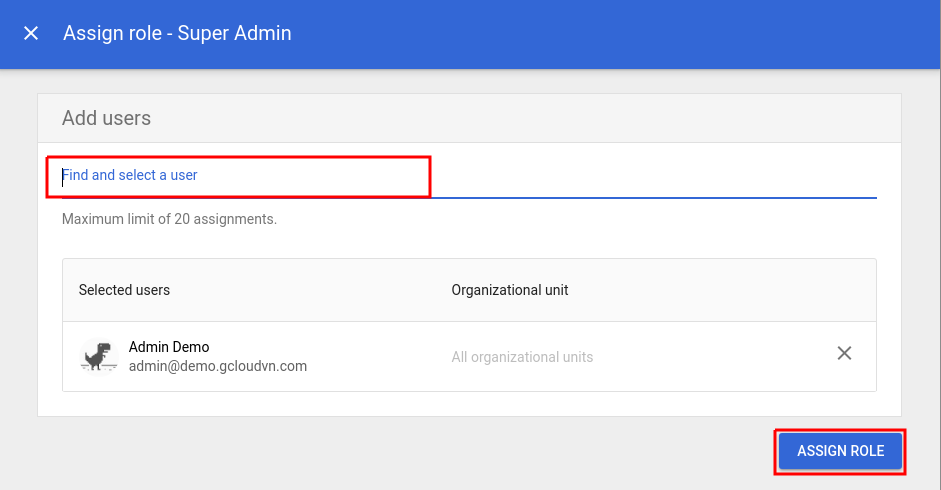The image size is (941, 490).
Task: Click the blank area between the email and 'All organizational units'
Action: [380, 357]
